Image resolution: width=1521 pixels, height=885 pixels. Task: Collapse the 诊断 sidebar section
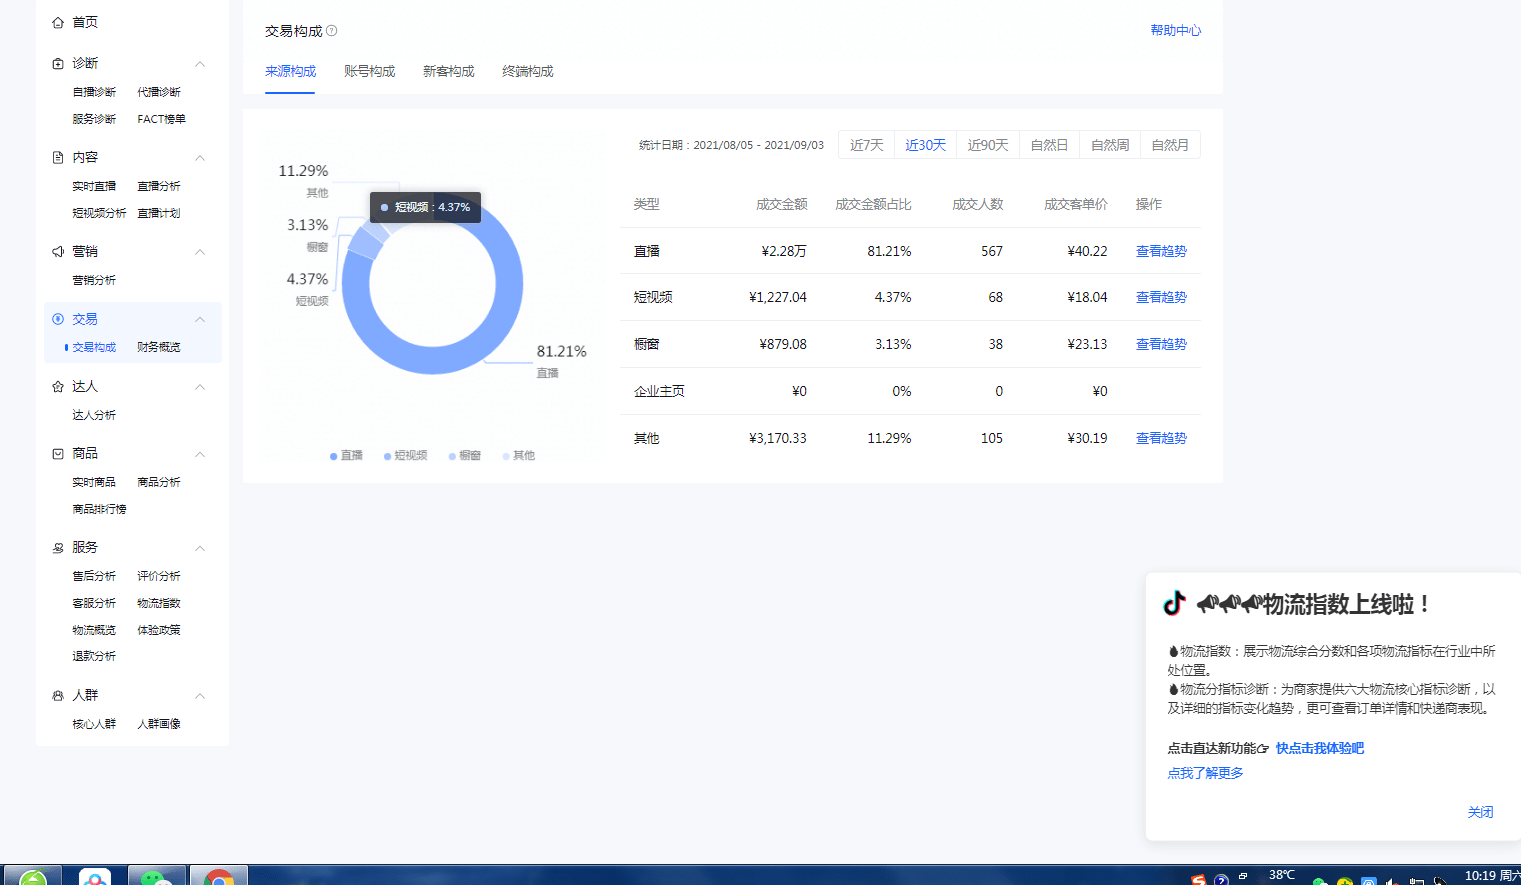tap(200, 64)
